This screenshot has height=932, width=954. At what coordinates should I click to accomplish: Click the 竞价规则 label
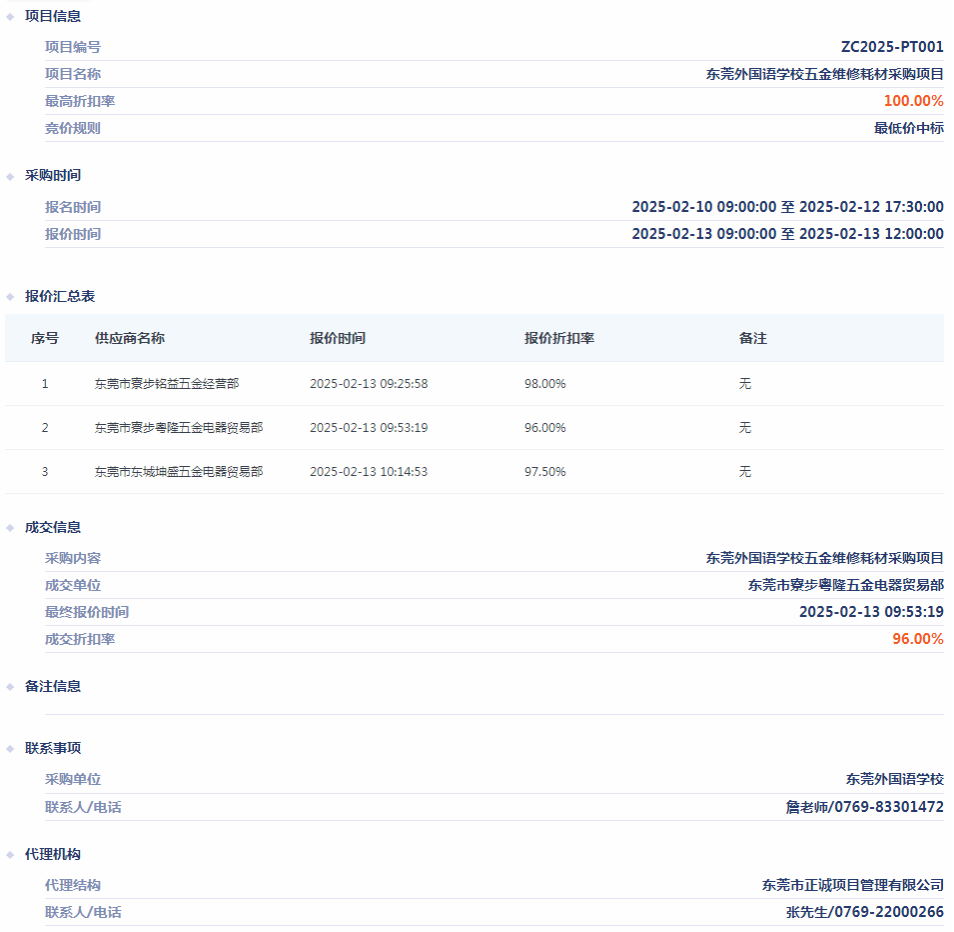(x=73, y=128)
